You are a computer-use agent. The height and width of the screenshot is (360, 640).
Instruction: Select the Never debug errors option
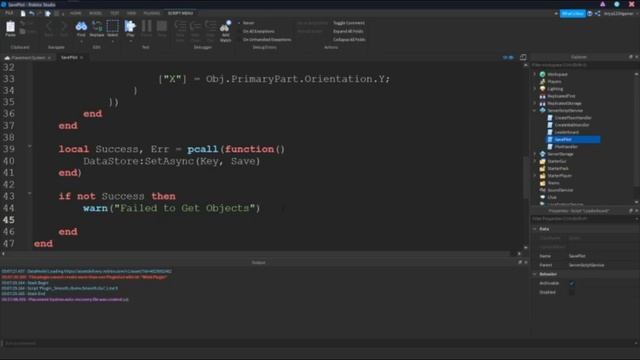click(248, 23)
